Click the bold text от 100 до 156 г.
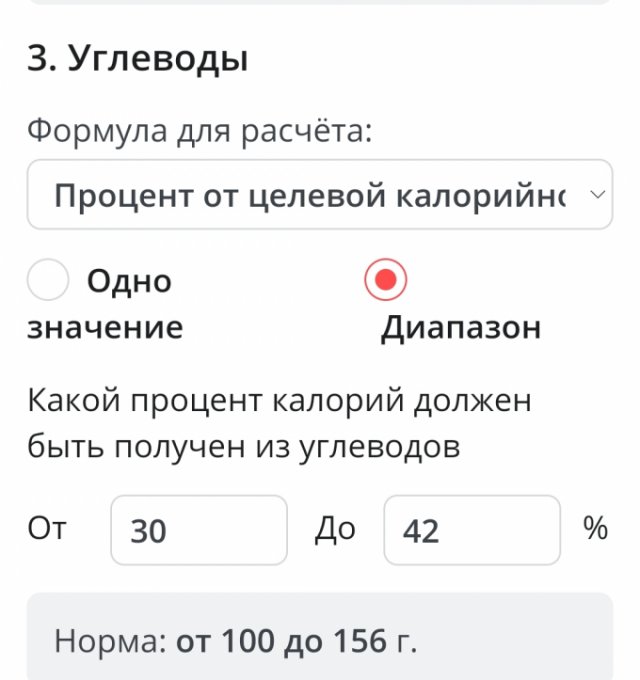This screenshot has height=680, width=640. (x=296, y=641)
